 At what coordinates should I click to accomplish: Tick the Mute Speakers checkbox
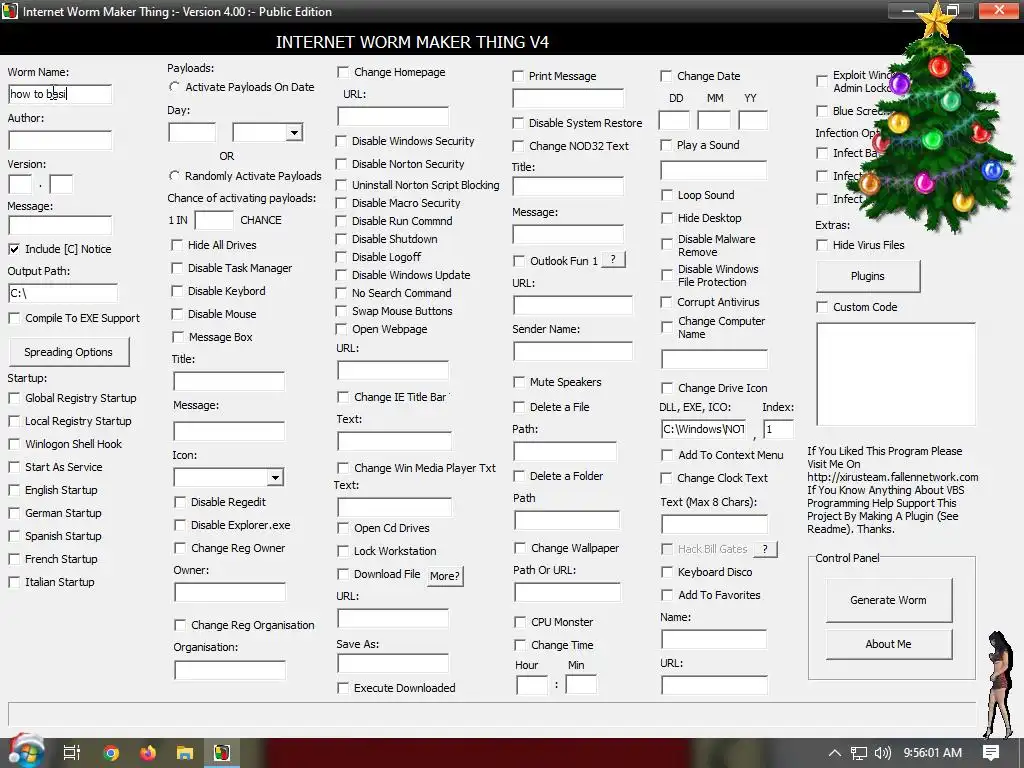point(519,382)
